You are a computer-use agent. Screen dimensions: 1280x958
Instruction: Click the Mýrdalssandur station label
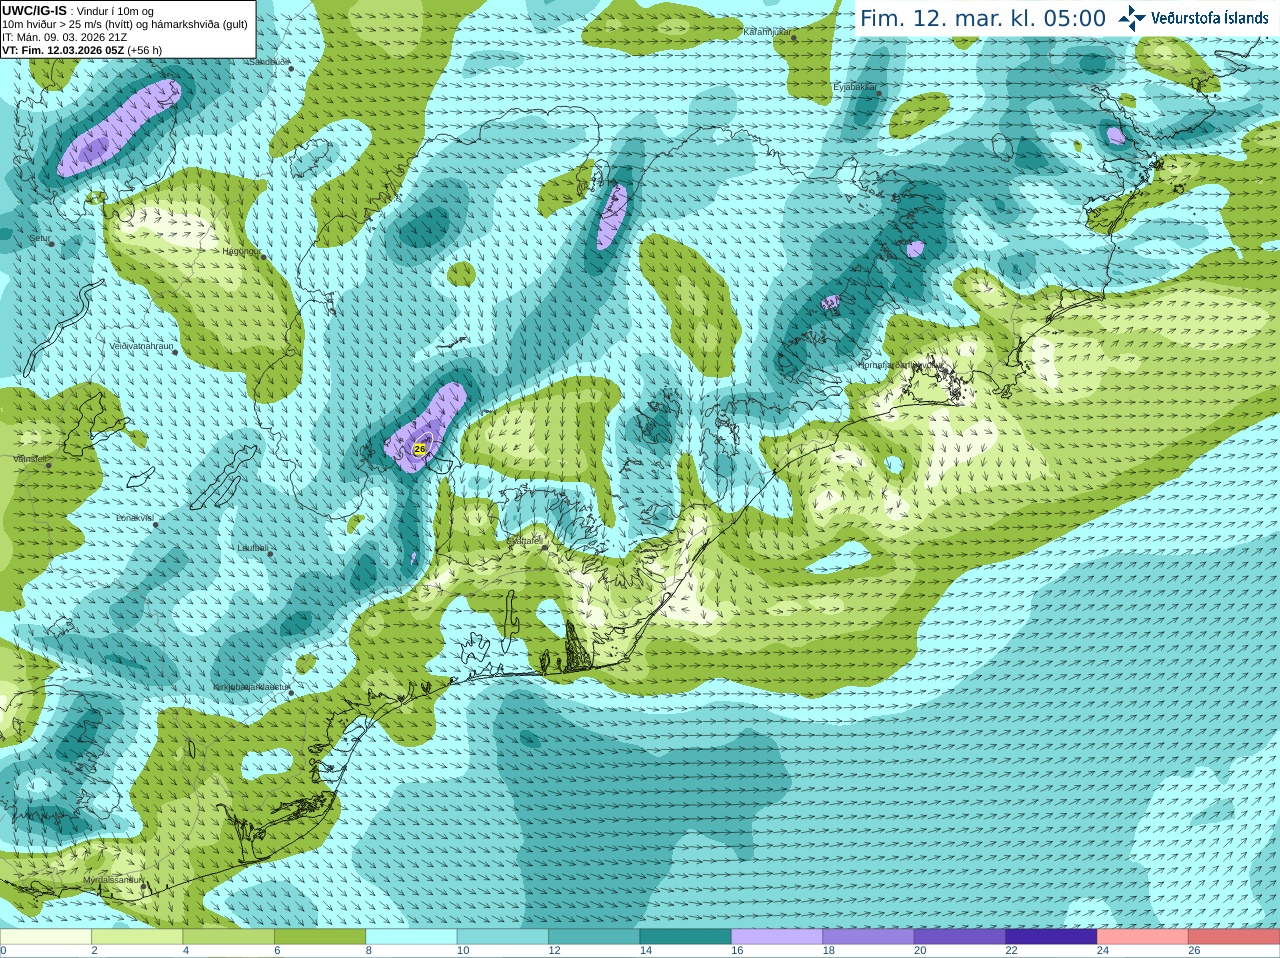(112, 880)
